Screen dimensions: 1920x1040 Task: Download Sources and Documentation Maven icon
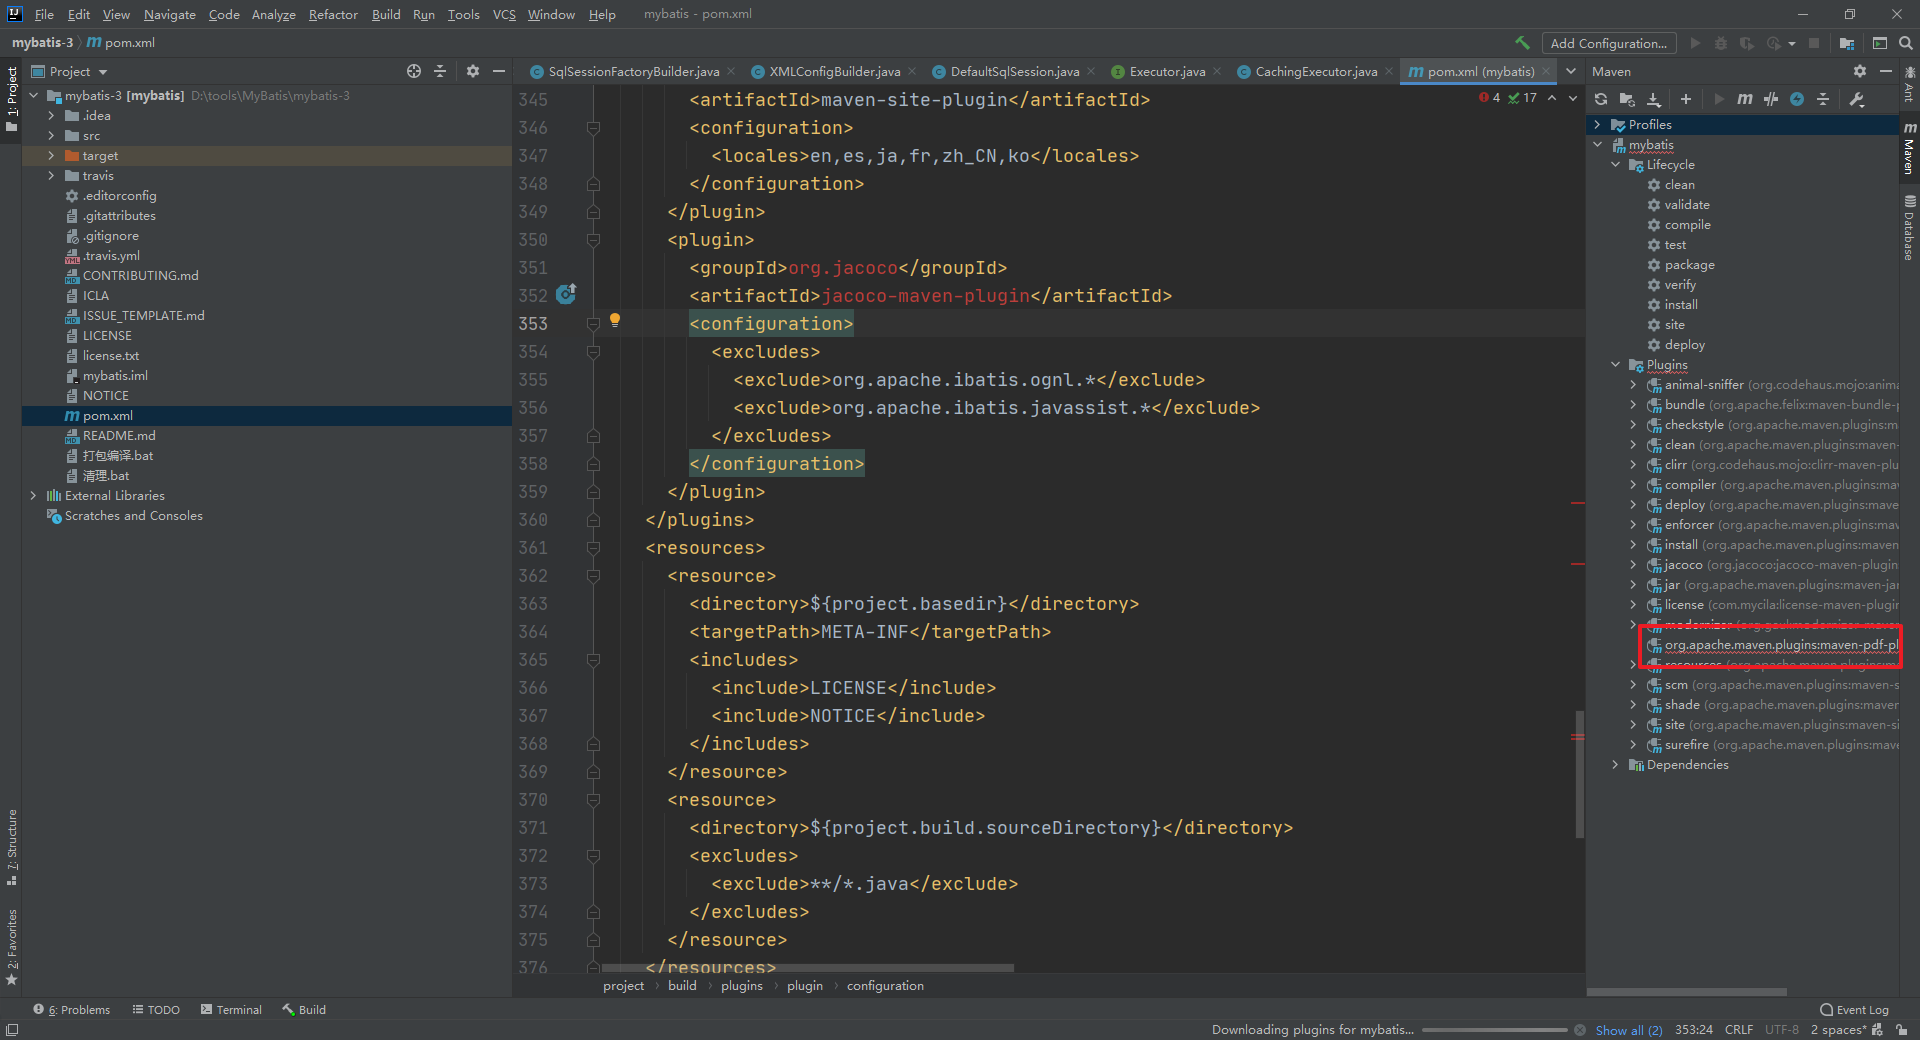point(1654,99)
